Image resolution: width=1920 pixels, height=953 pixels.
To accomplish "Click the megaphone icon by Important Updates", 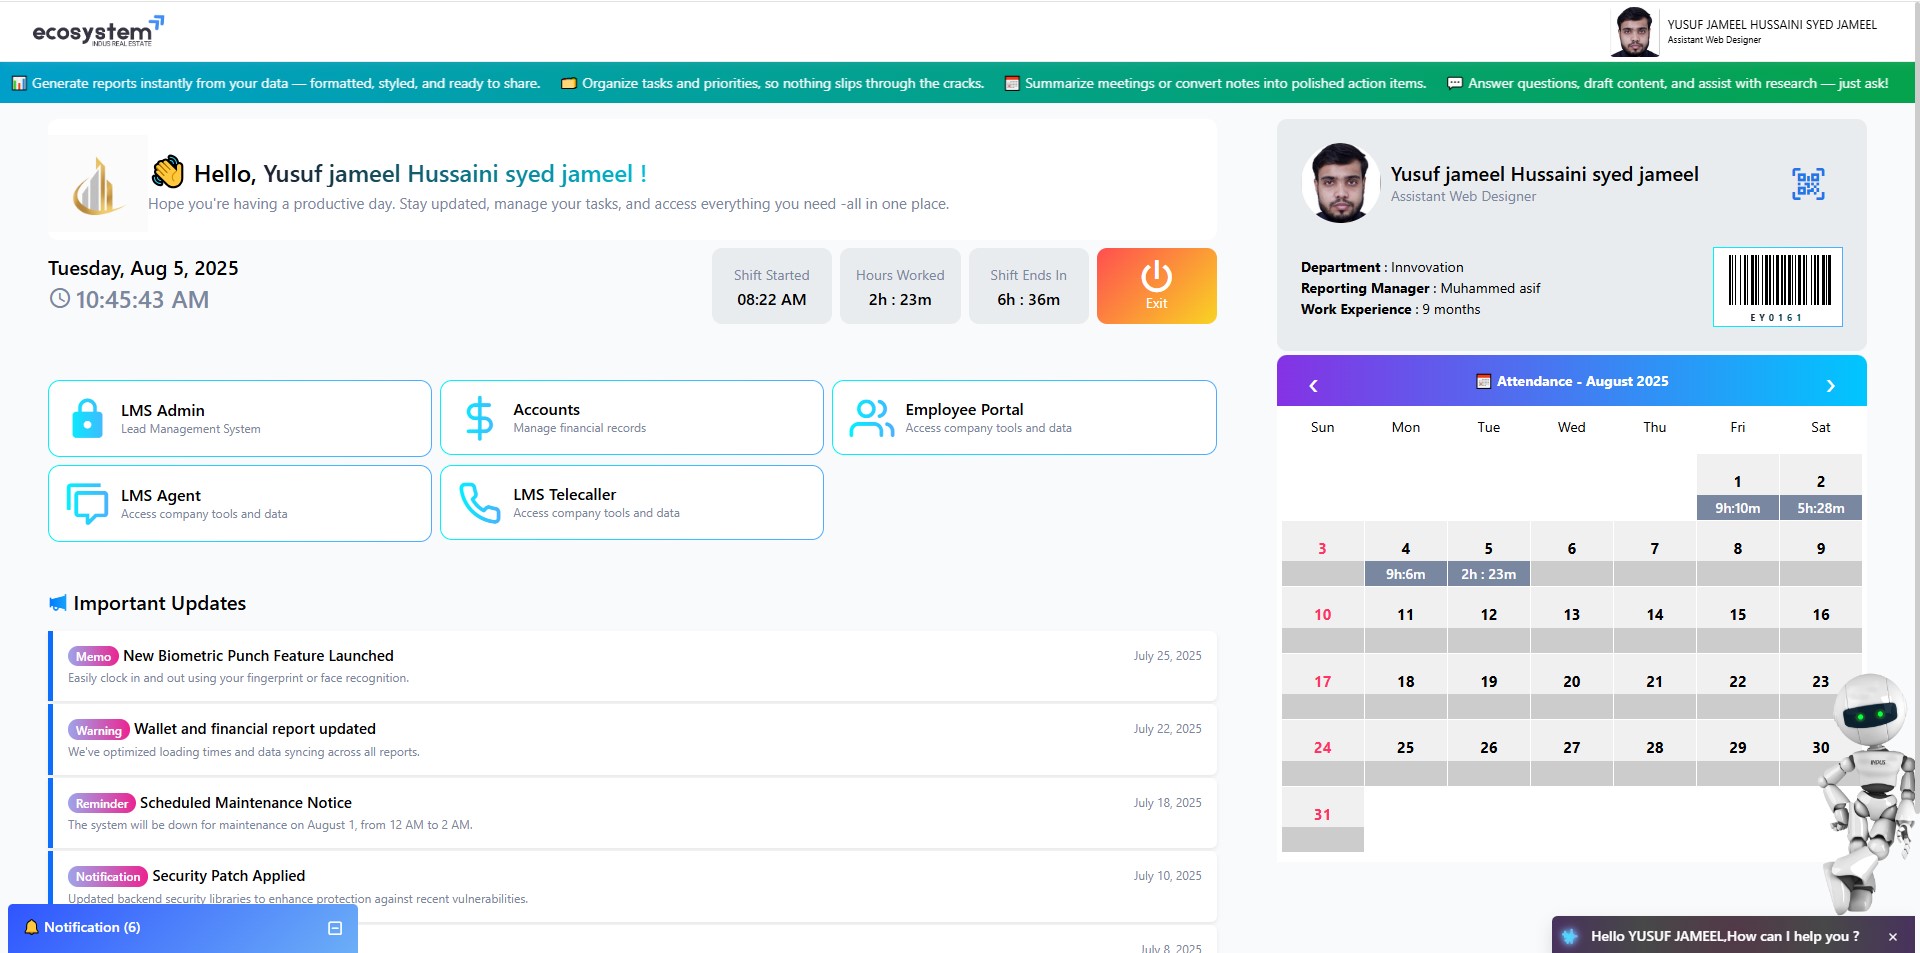I will pyautogui.click(x=58, y=603).
